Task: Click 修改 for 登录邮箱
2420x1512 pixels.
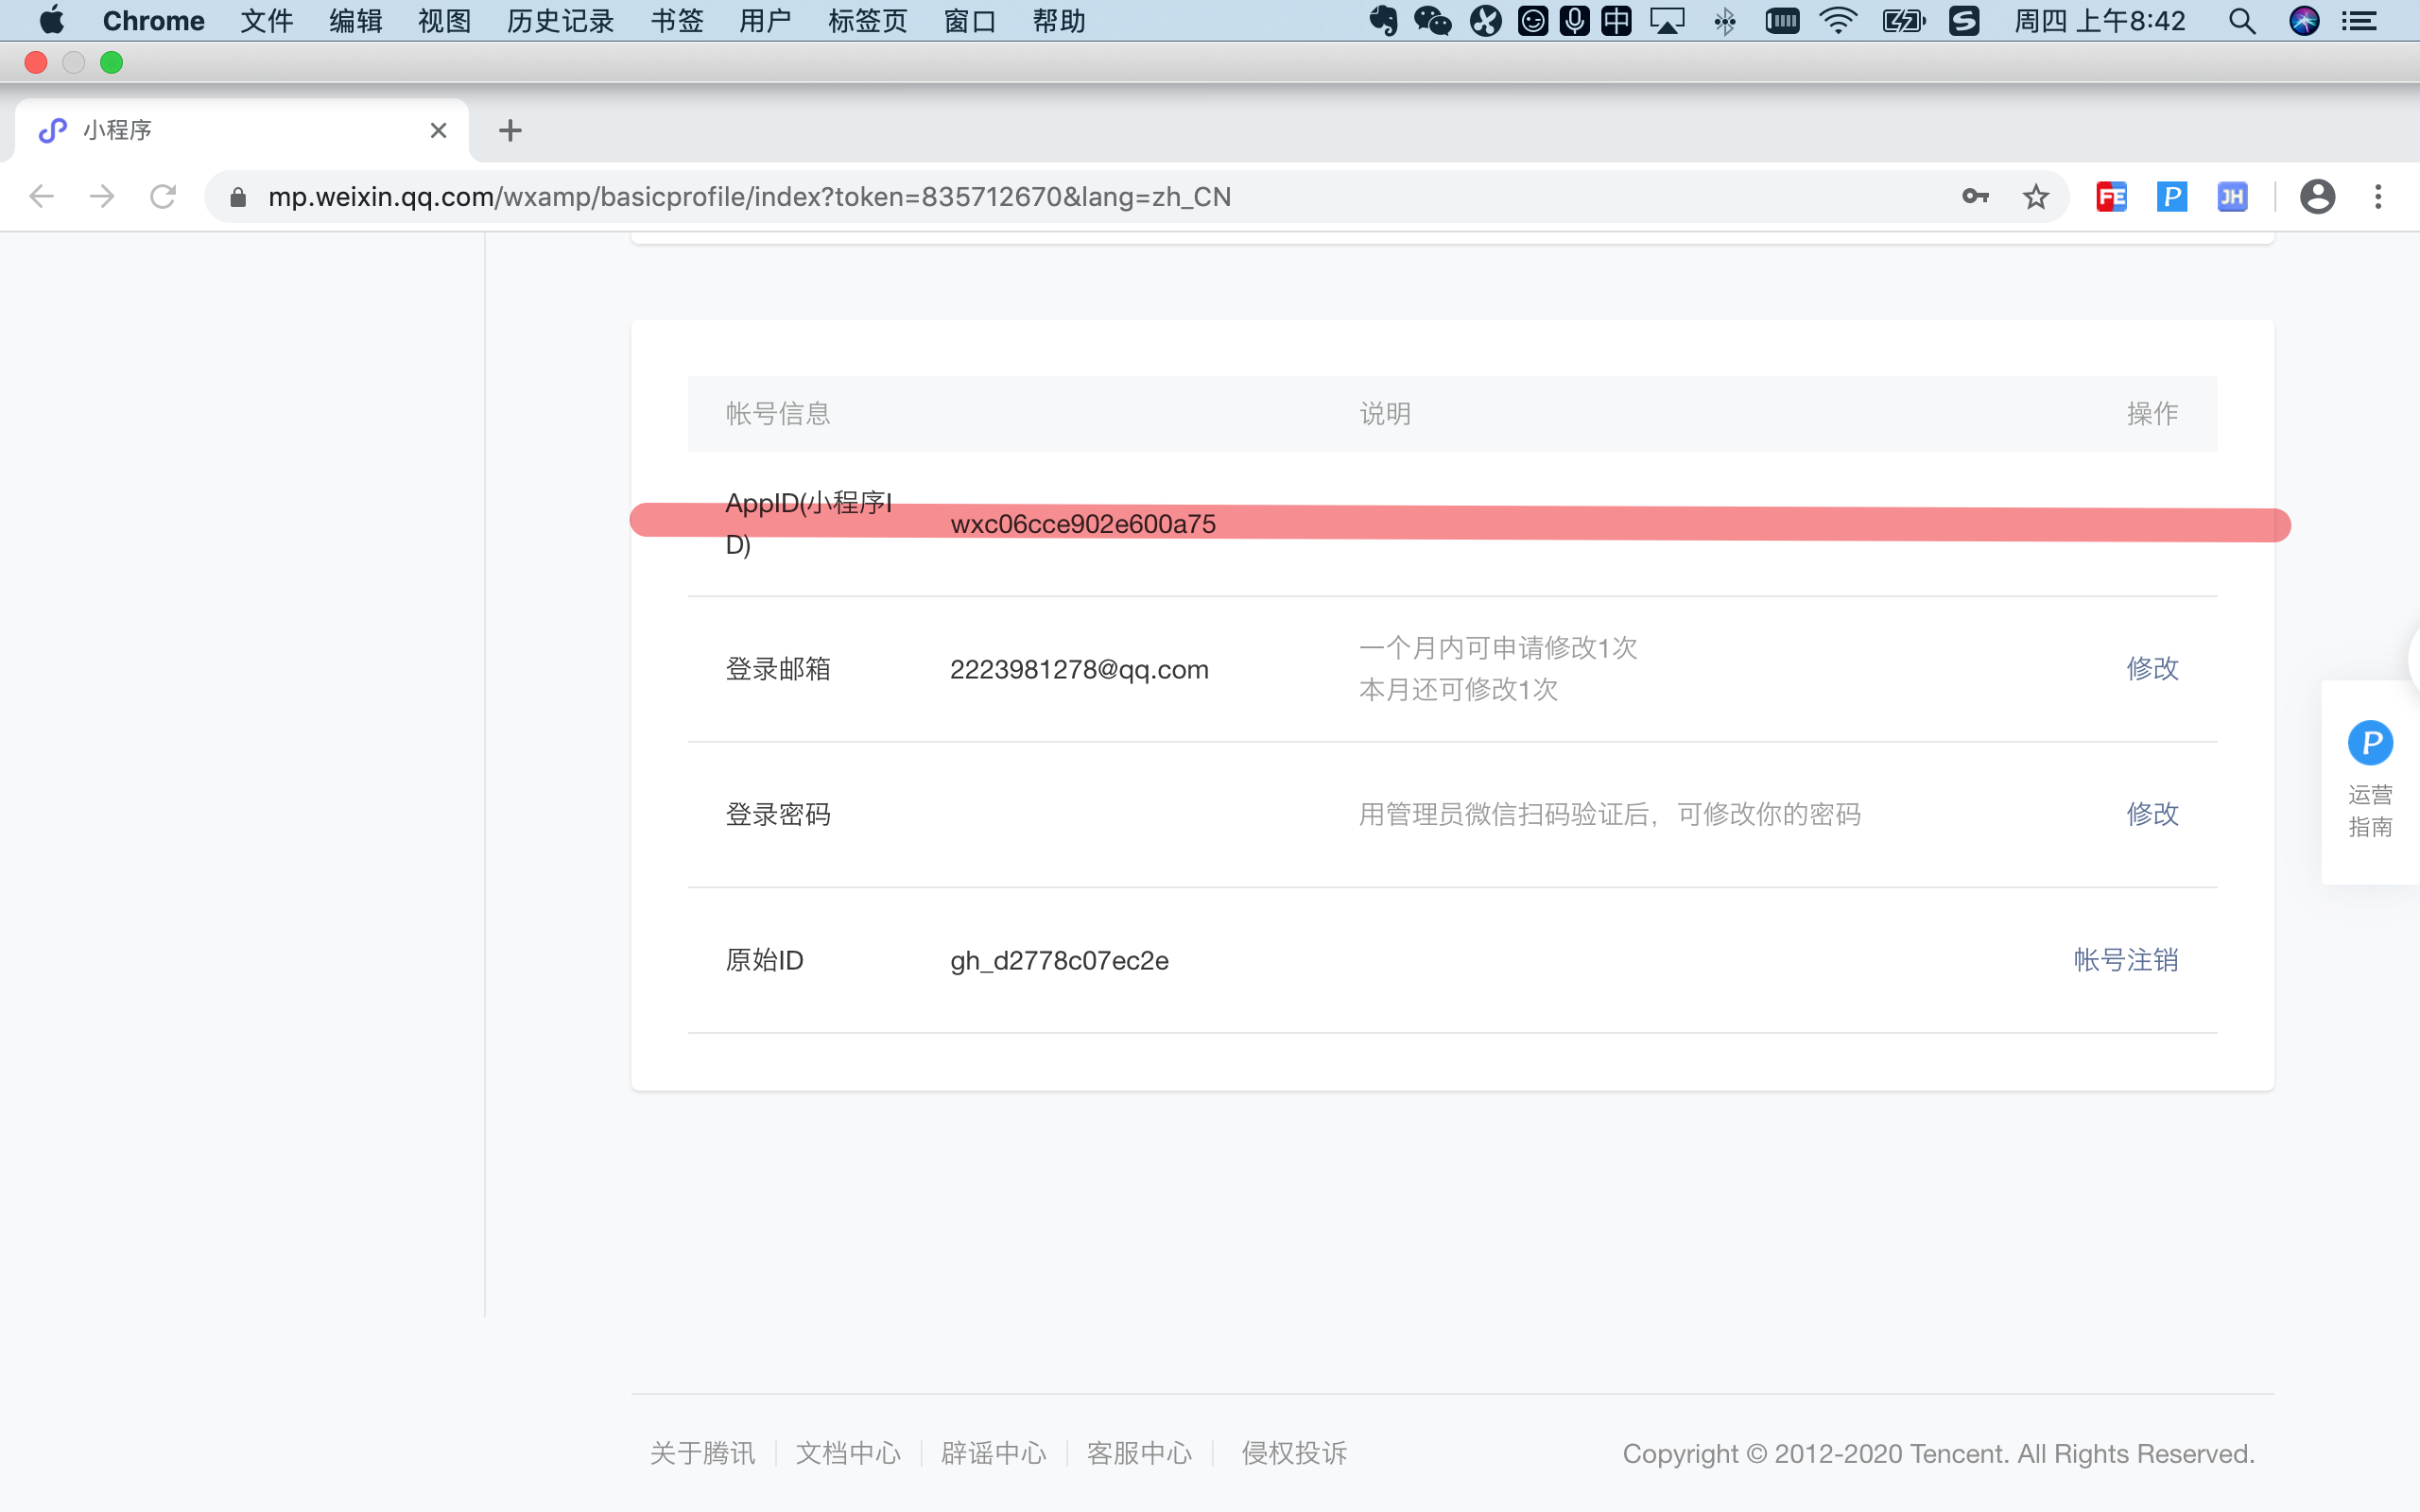Action: pos(2151,668)
